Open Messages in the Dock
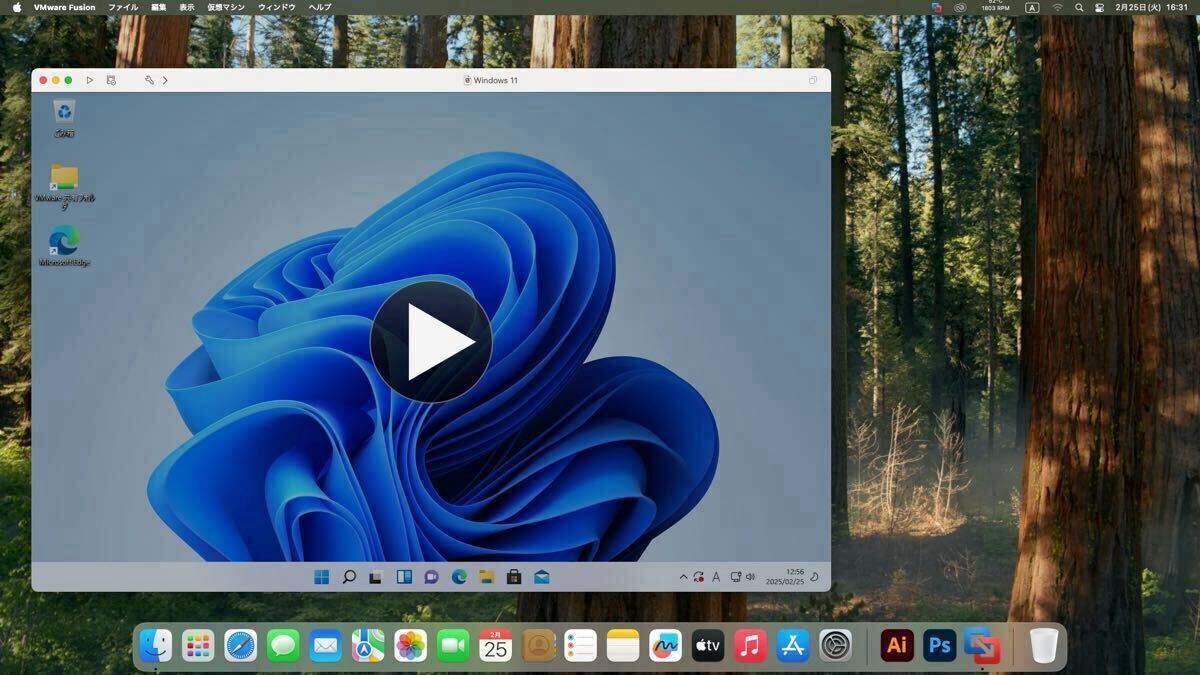 [283, 646]
